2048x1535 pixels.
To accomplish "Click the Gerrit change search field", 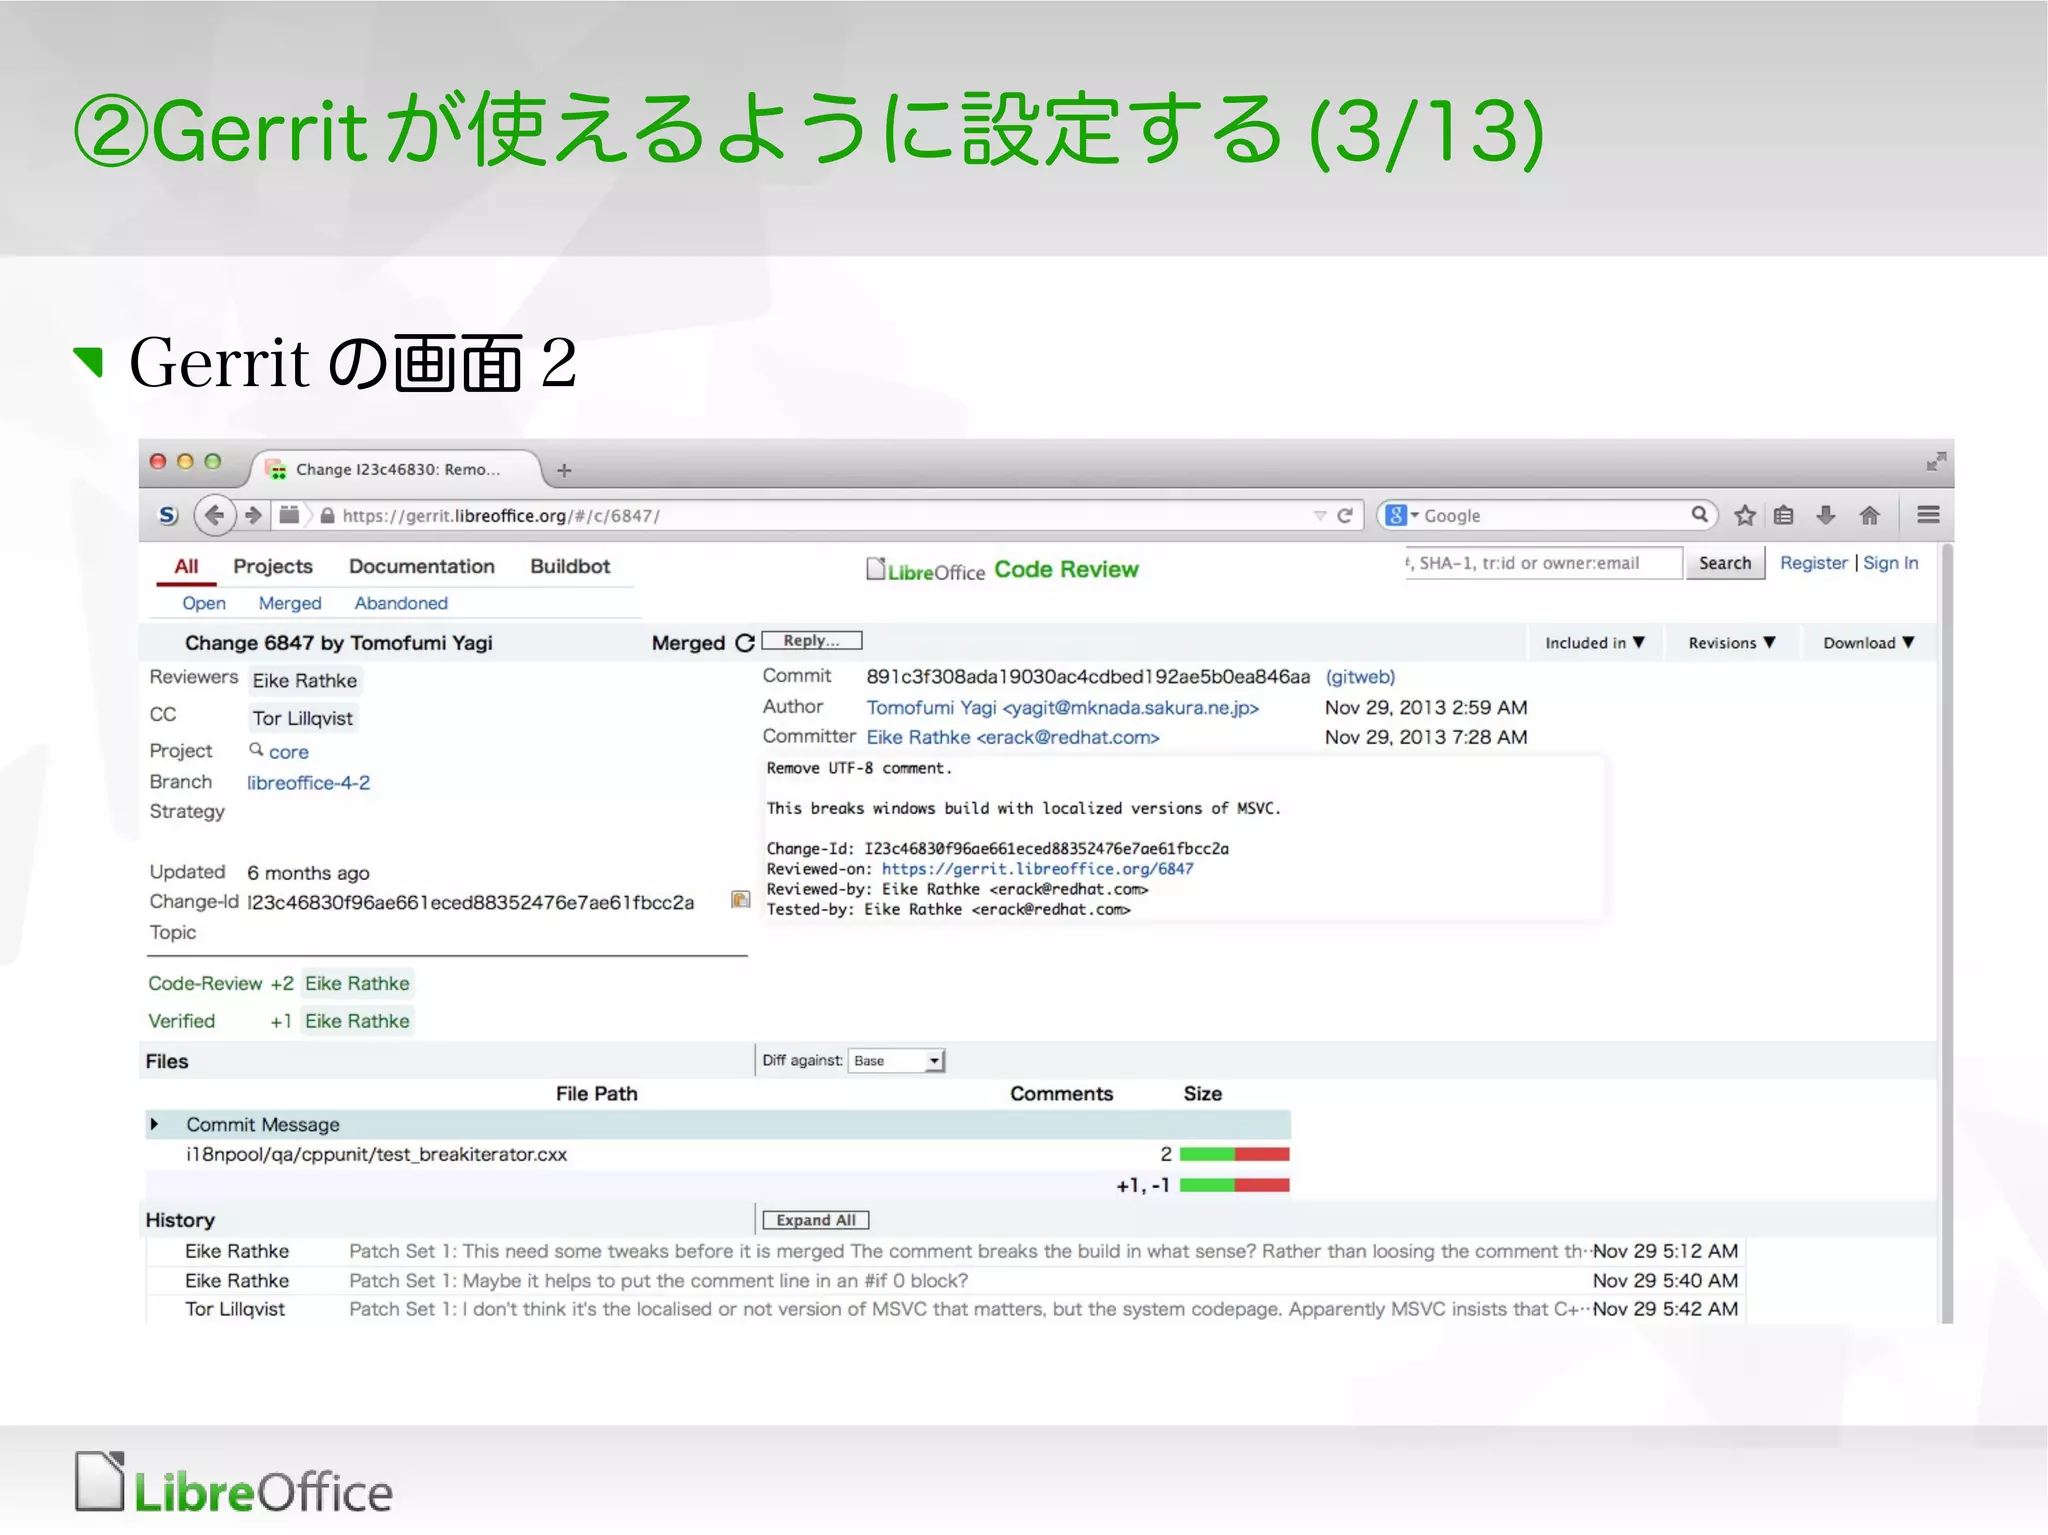I will click(x=1543, y=563).
